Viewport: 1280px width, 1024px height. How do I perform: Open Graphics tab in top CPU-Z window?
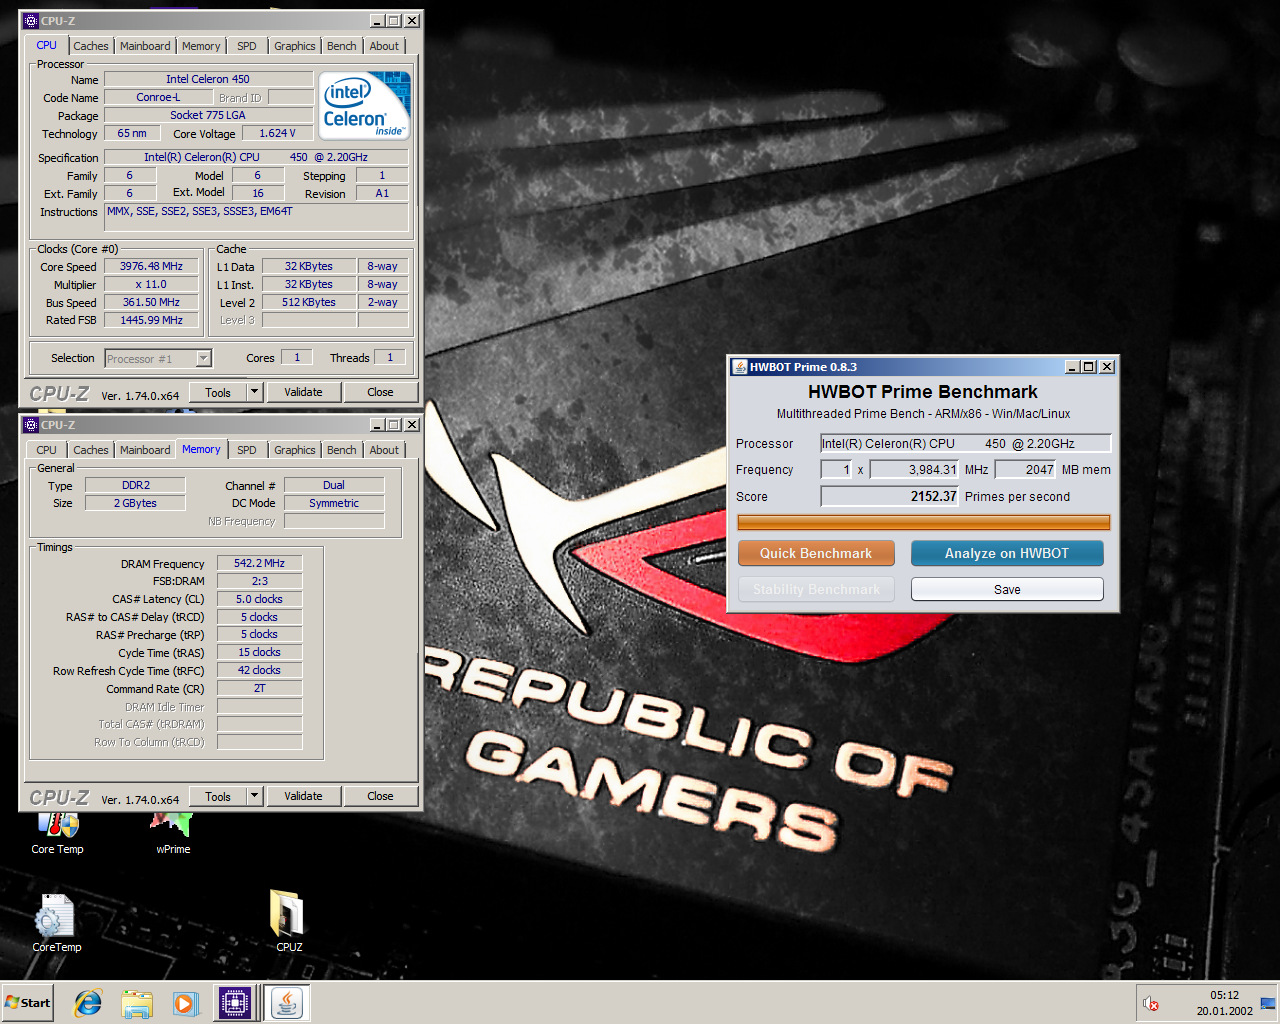coord(295,46)
